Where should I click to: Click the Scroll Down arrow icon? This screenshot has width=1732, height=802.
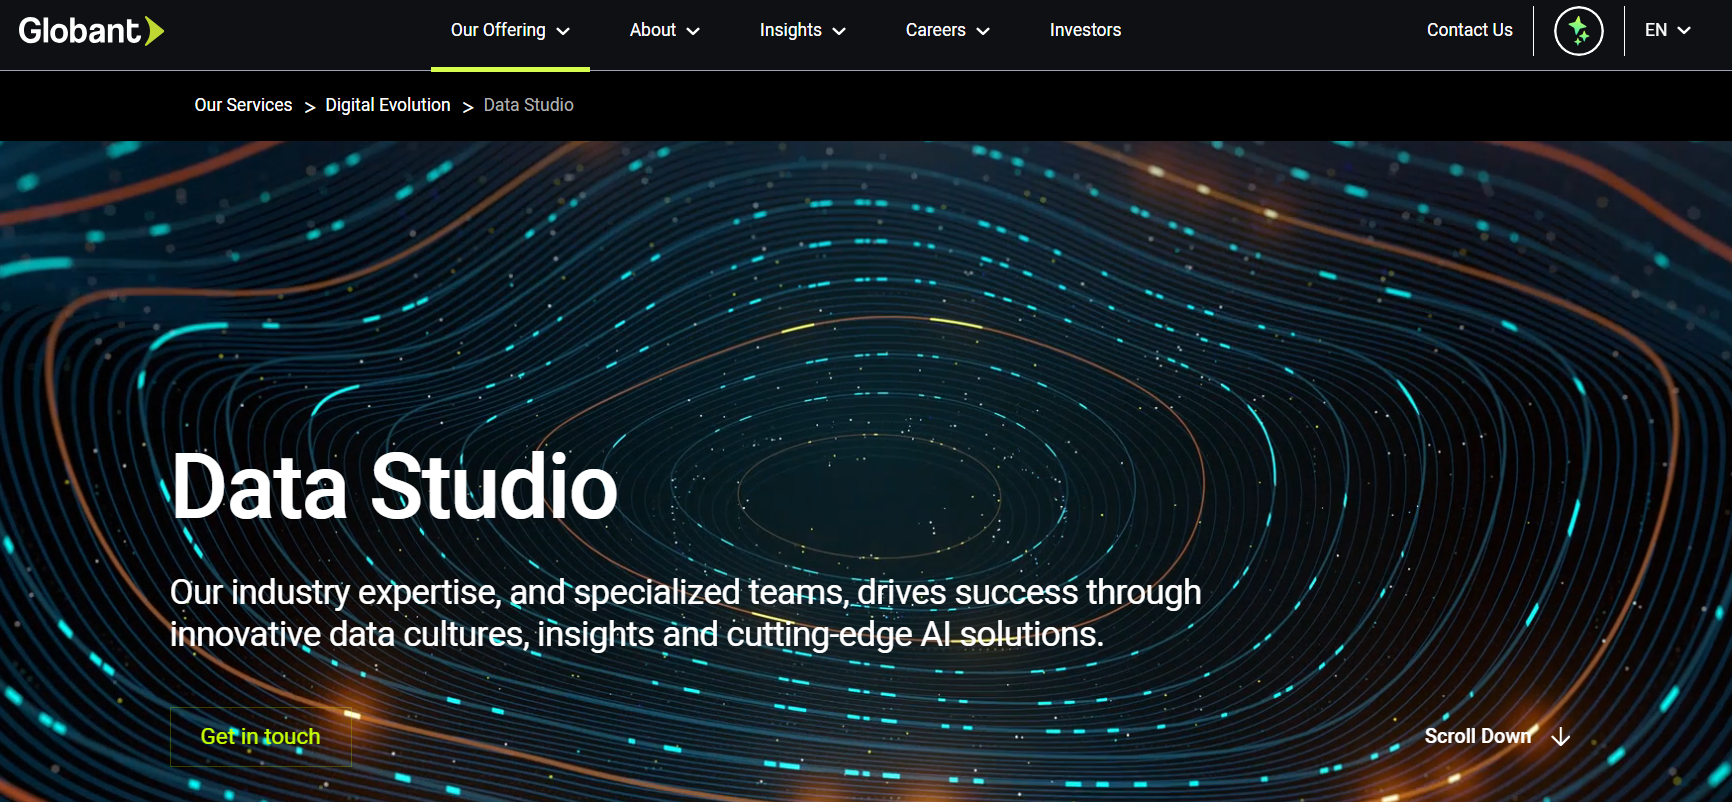click(x=1560, y=737)
